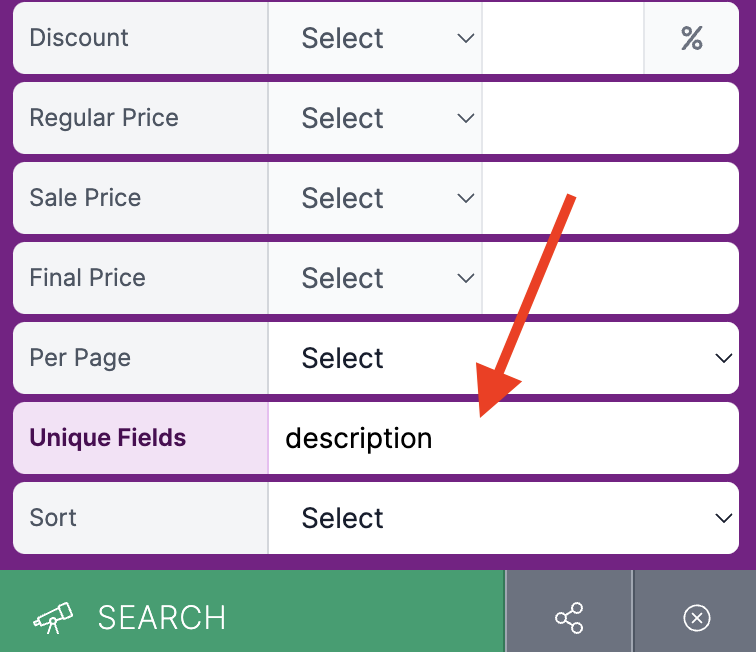Click the Unique Fields label
Screen dimensions: 756x652
[108, 438]
